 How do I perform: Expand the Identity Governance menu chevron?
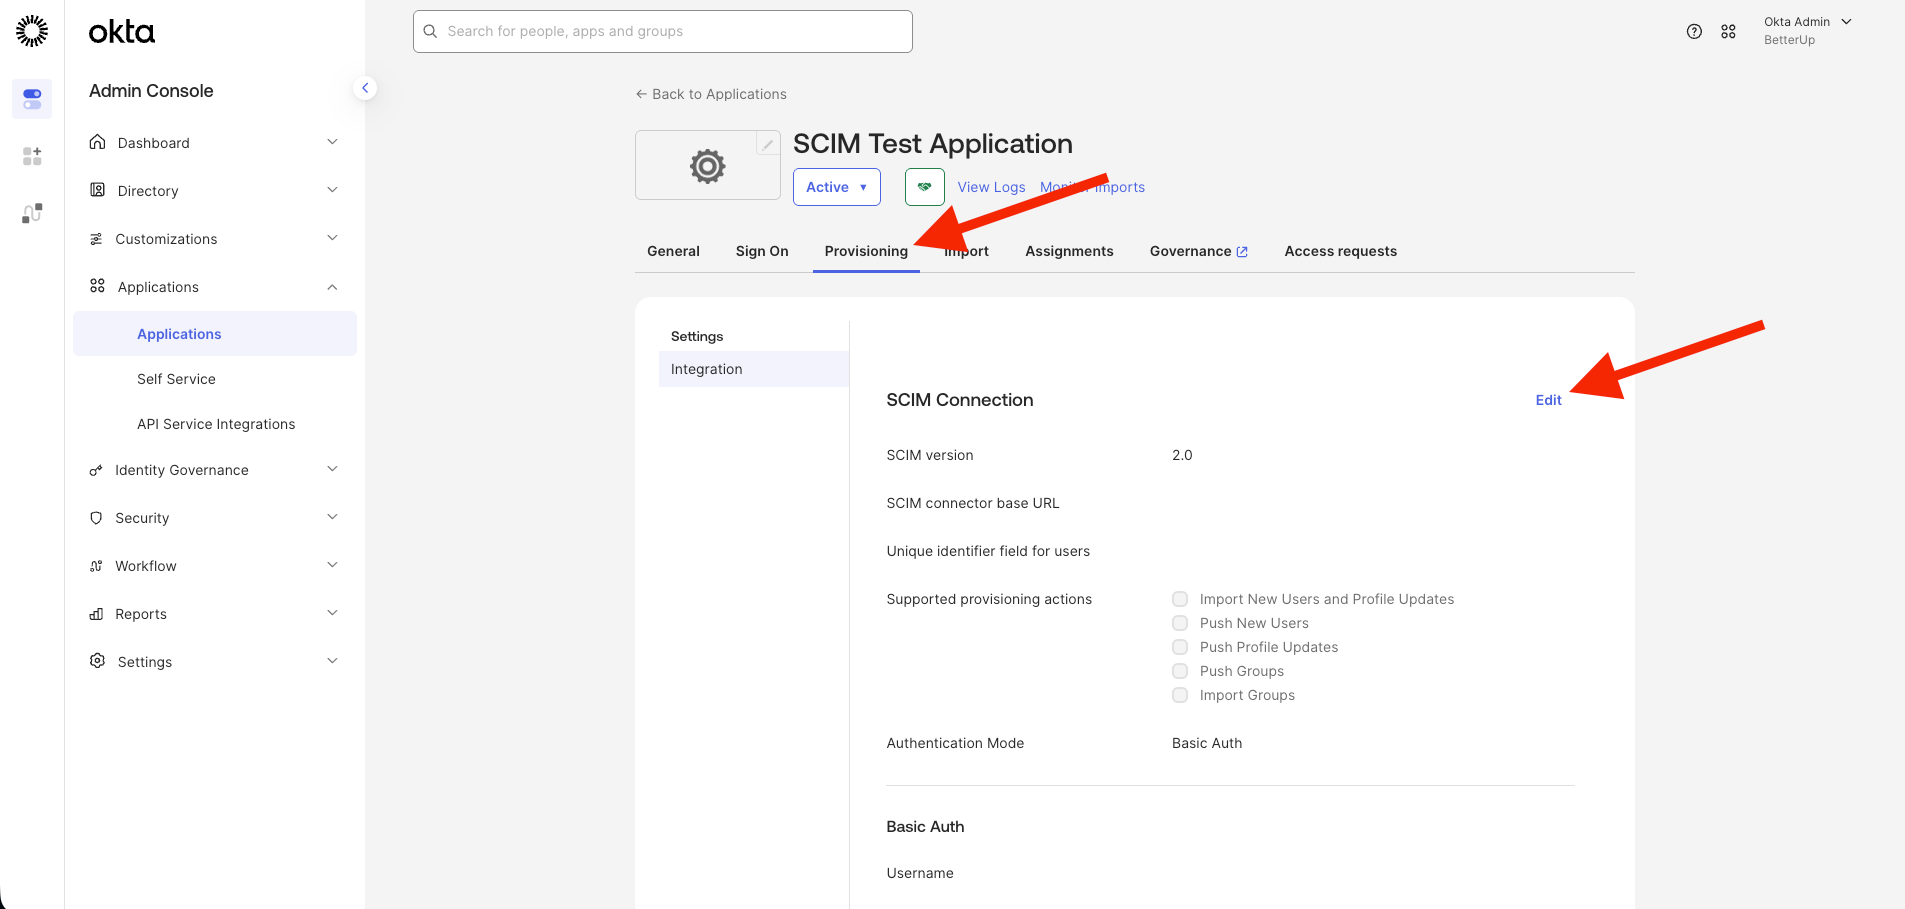pyautogui.click(x=332, y=469)
